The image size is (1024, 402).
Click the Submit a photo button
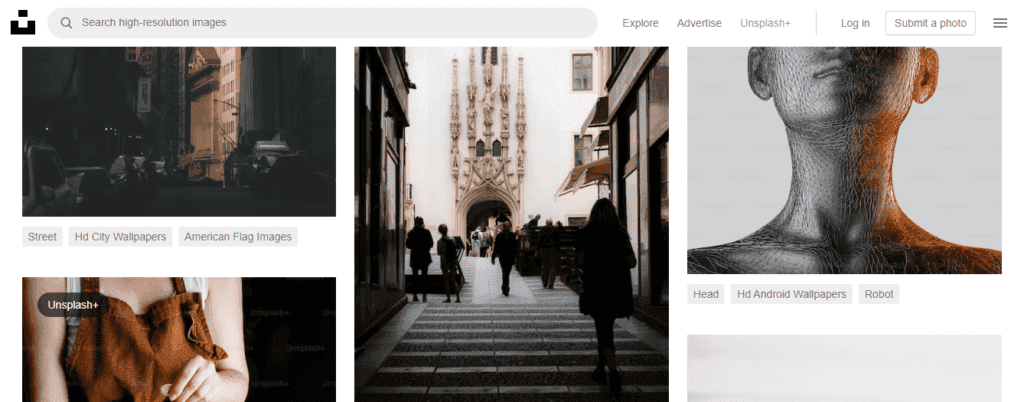coord(930,23)
